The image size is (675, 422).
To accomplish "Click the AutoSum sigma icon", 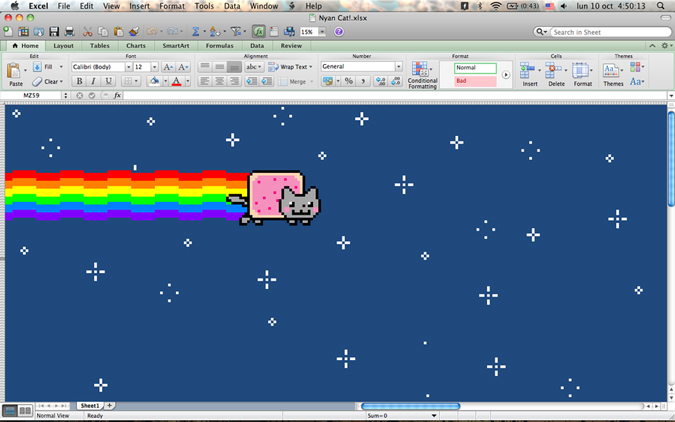I will 196,32.
